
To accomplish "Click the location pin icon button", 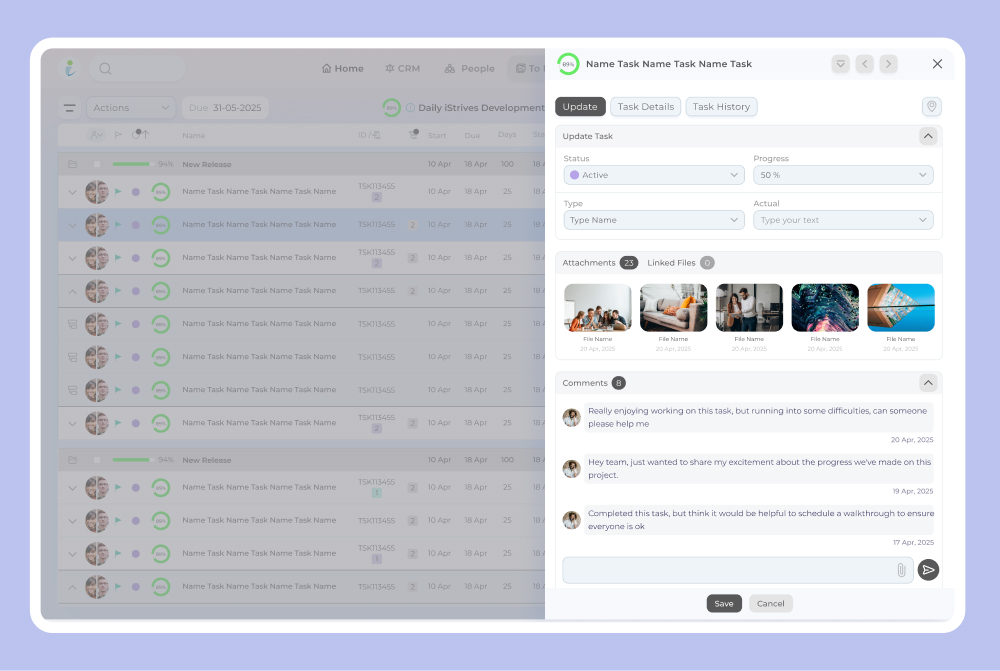I will [931, 107].
